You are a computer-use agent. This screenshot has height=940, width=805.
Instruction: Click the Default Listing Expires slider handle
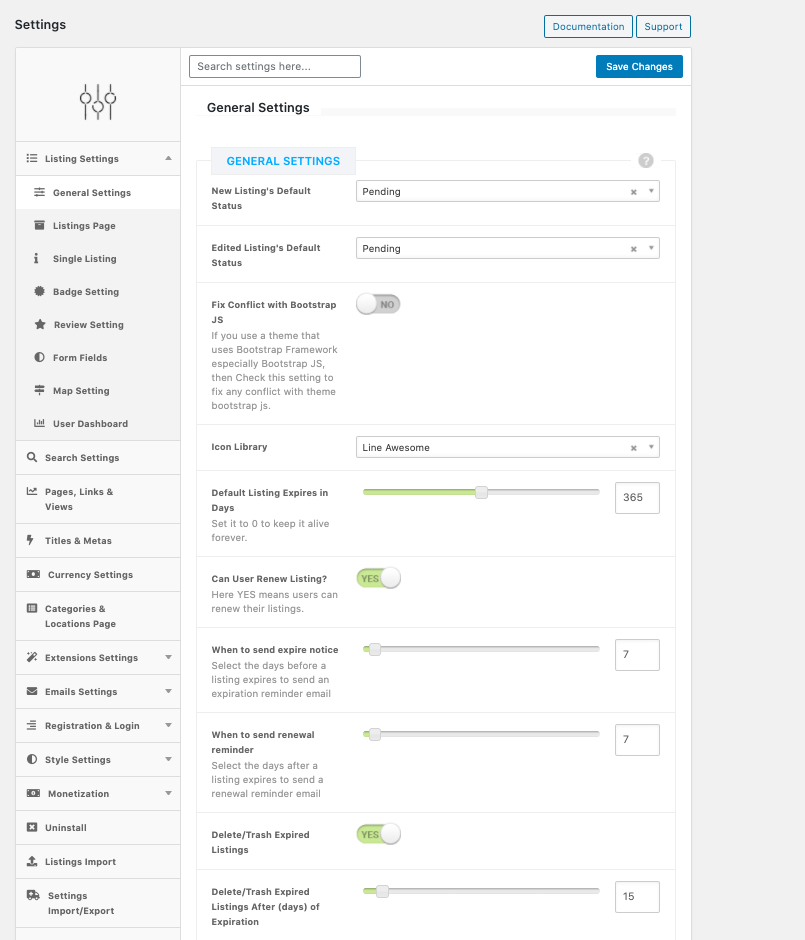tap(481, 492)
